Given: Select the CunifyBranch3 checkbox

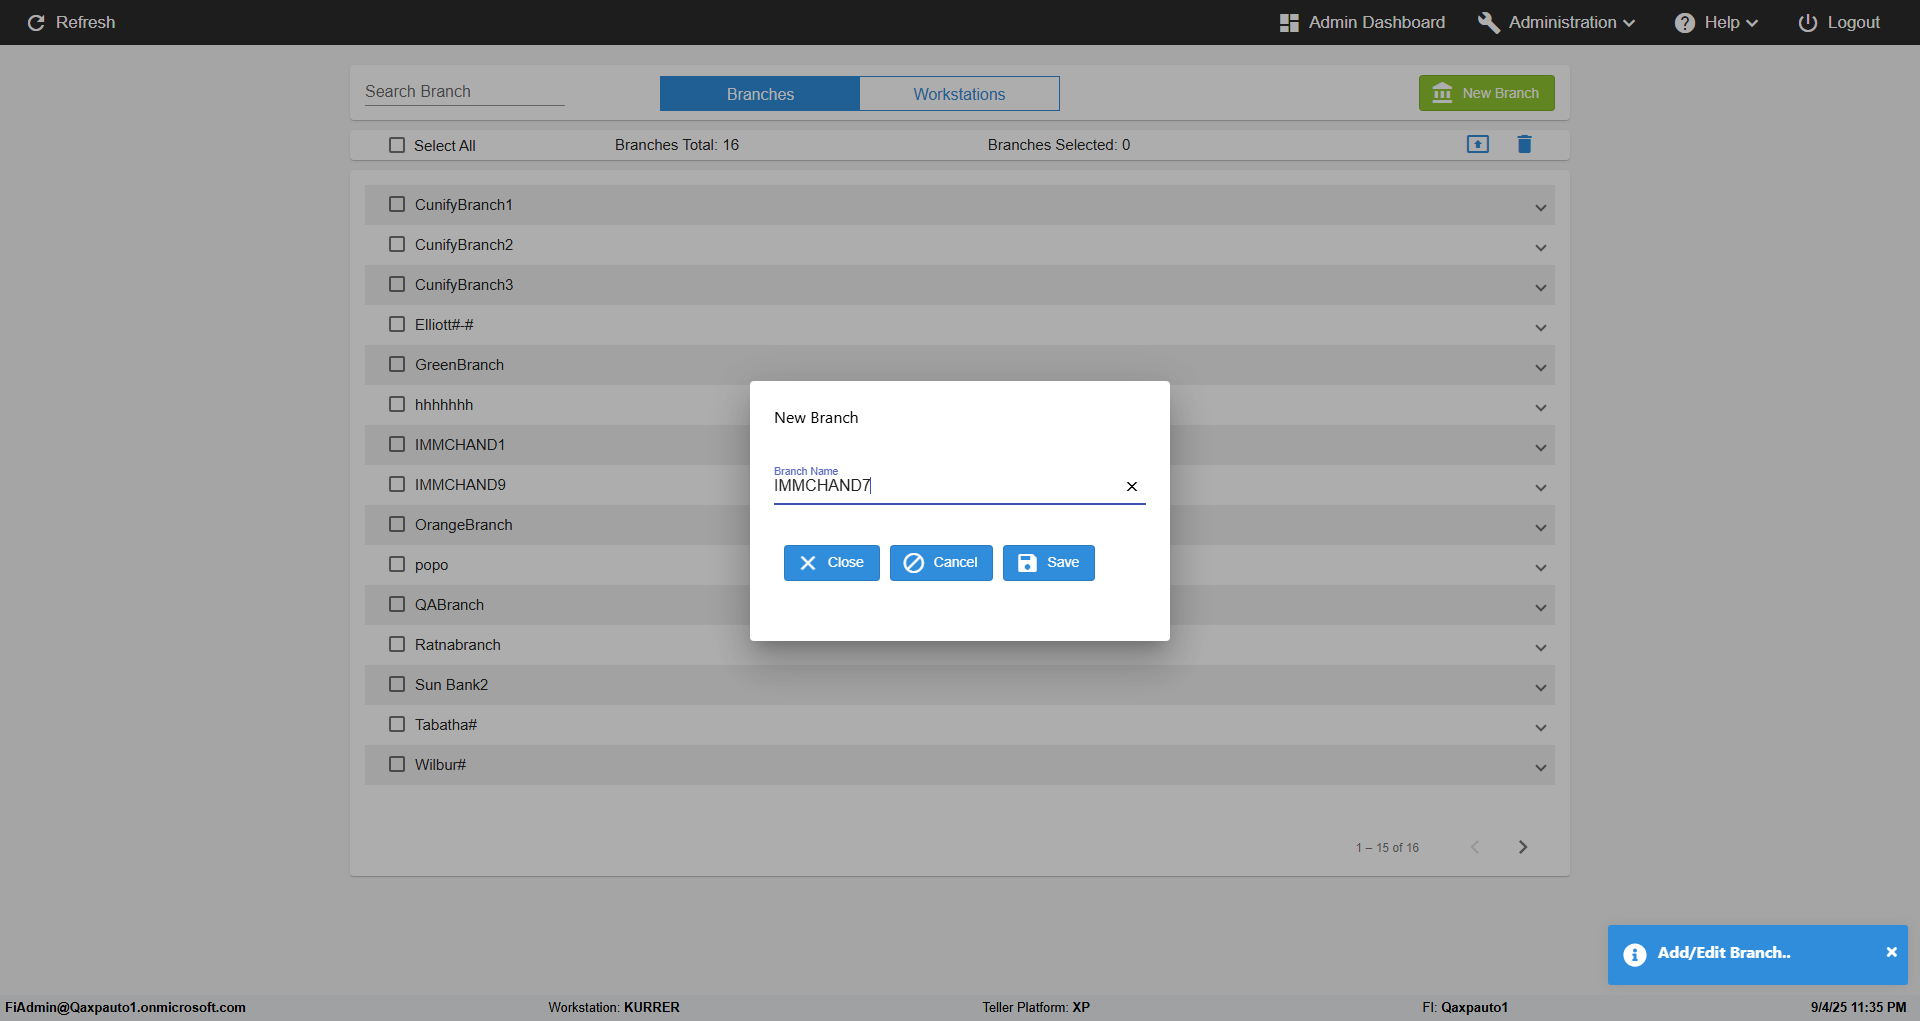Looking at the screenshot, I should tap(397, 284).
